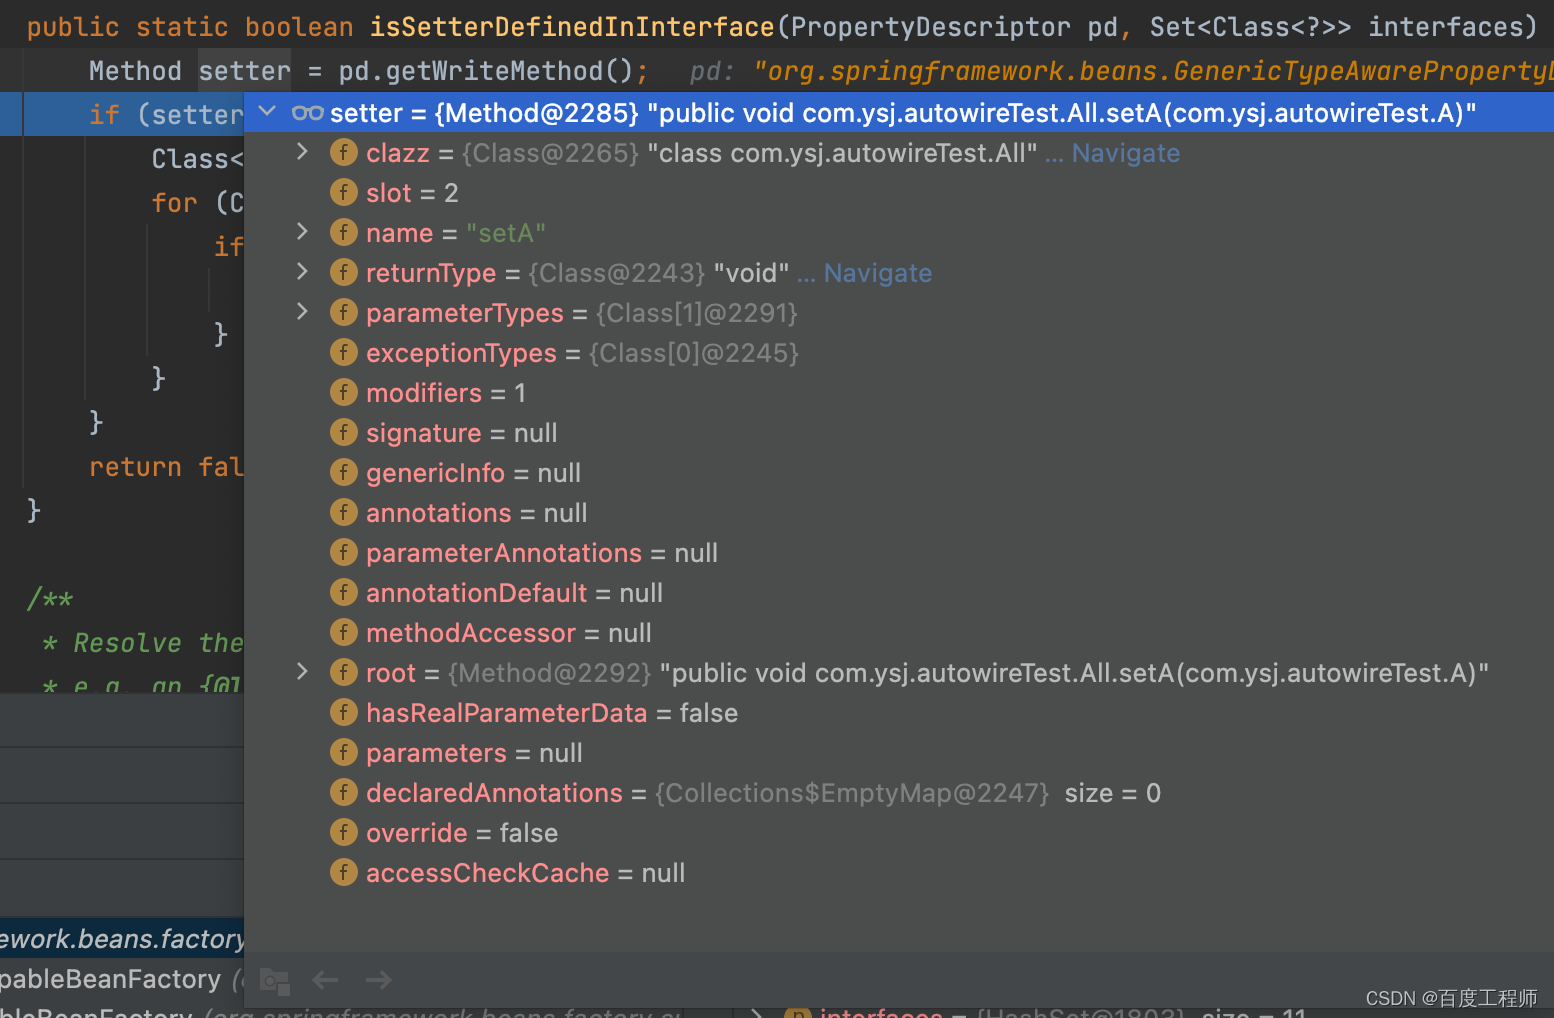
Task: Click the field icon beside signature
Action: (344, 433)
